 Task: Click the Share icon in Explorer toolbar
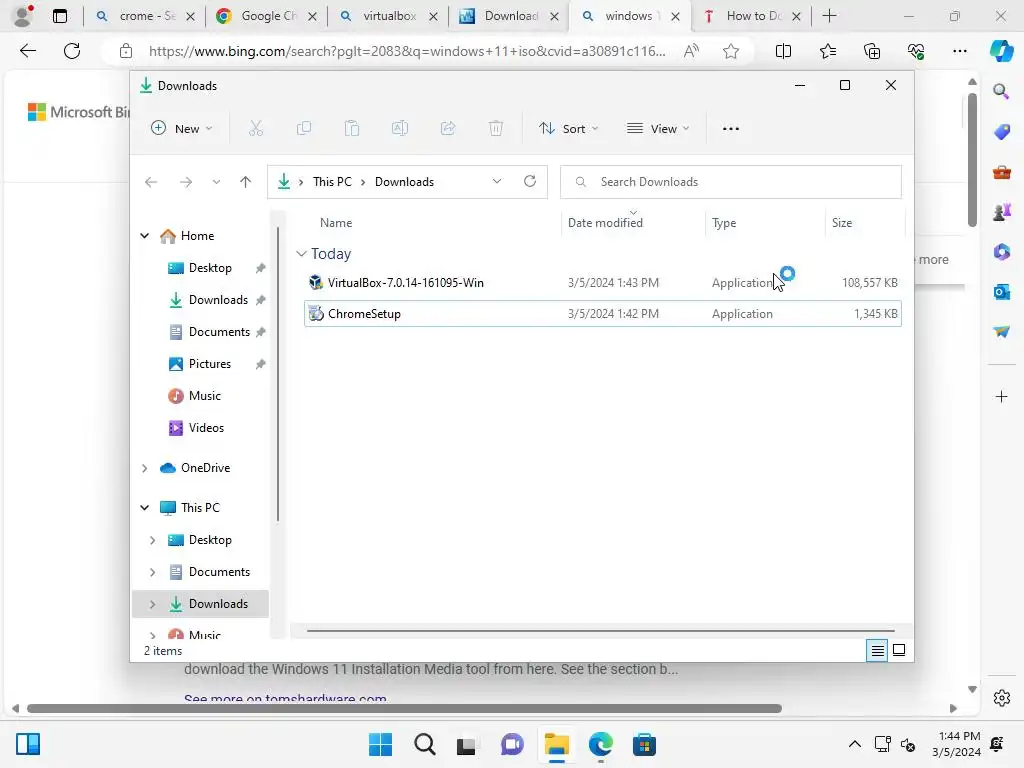click(x=448, y=129)
